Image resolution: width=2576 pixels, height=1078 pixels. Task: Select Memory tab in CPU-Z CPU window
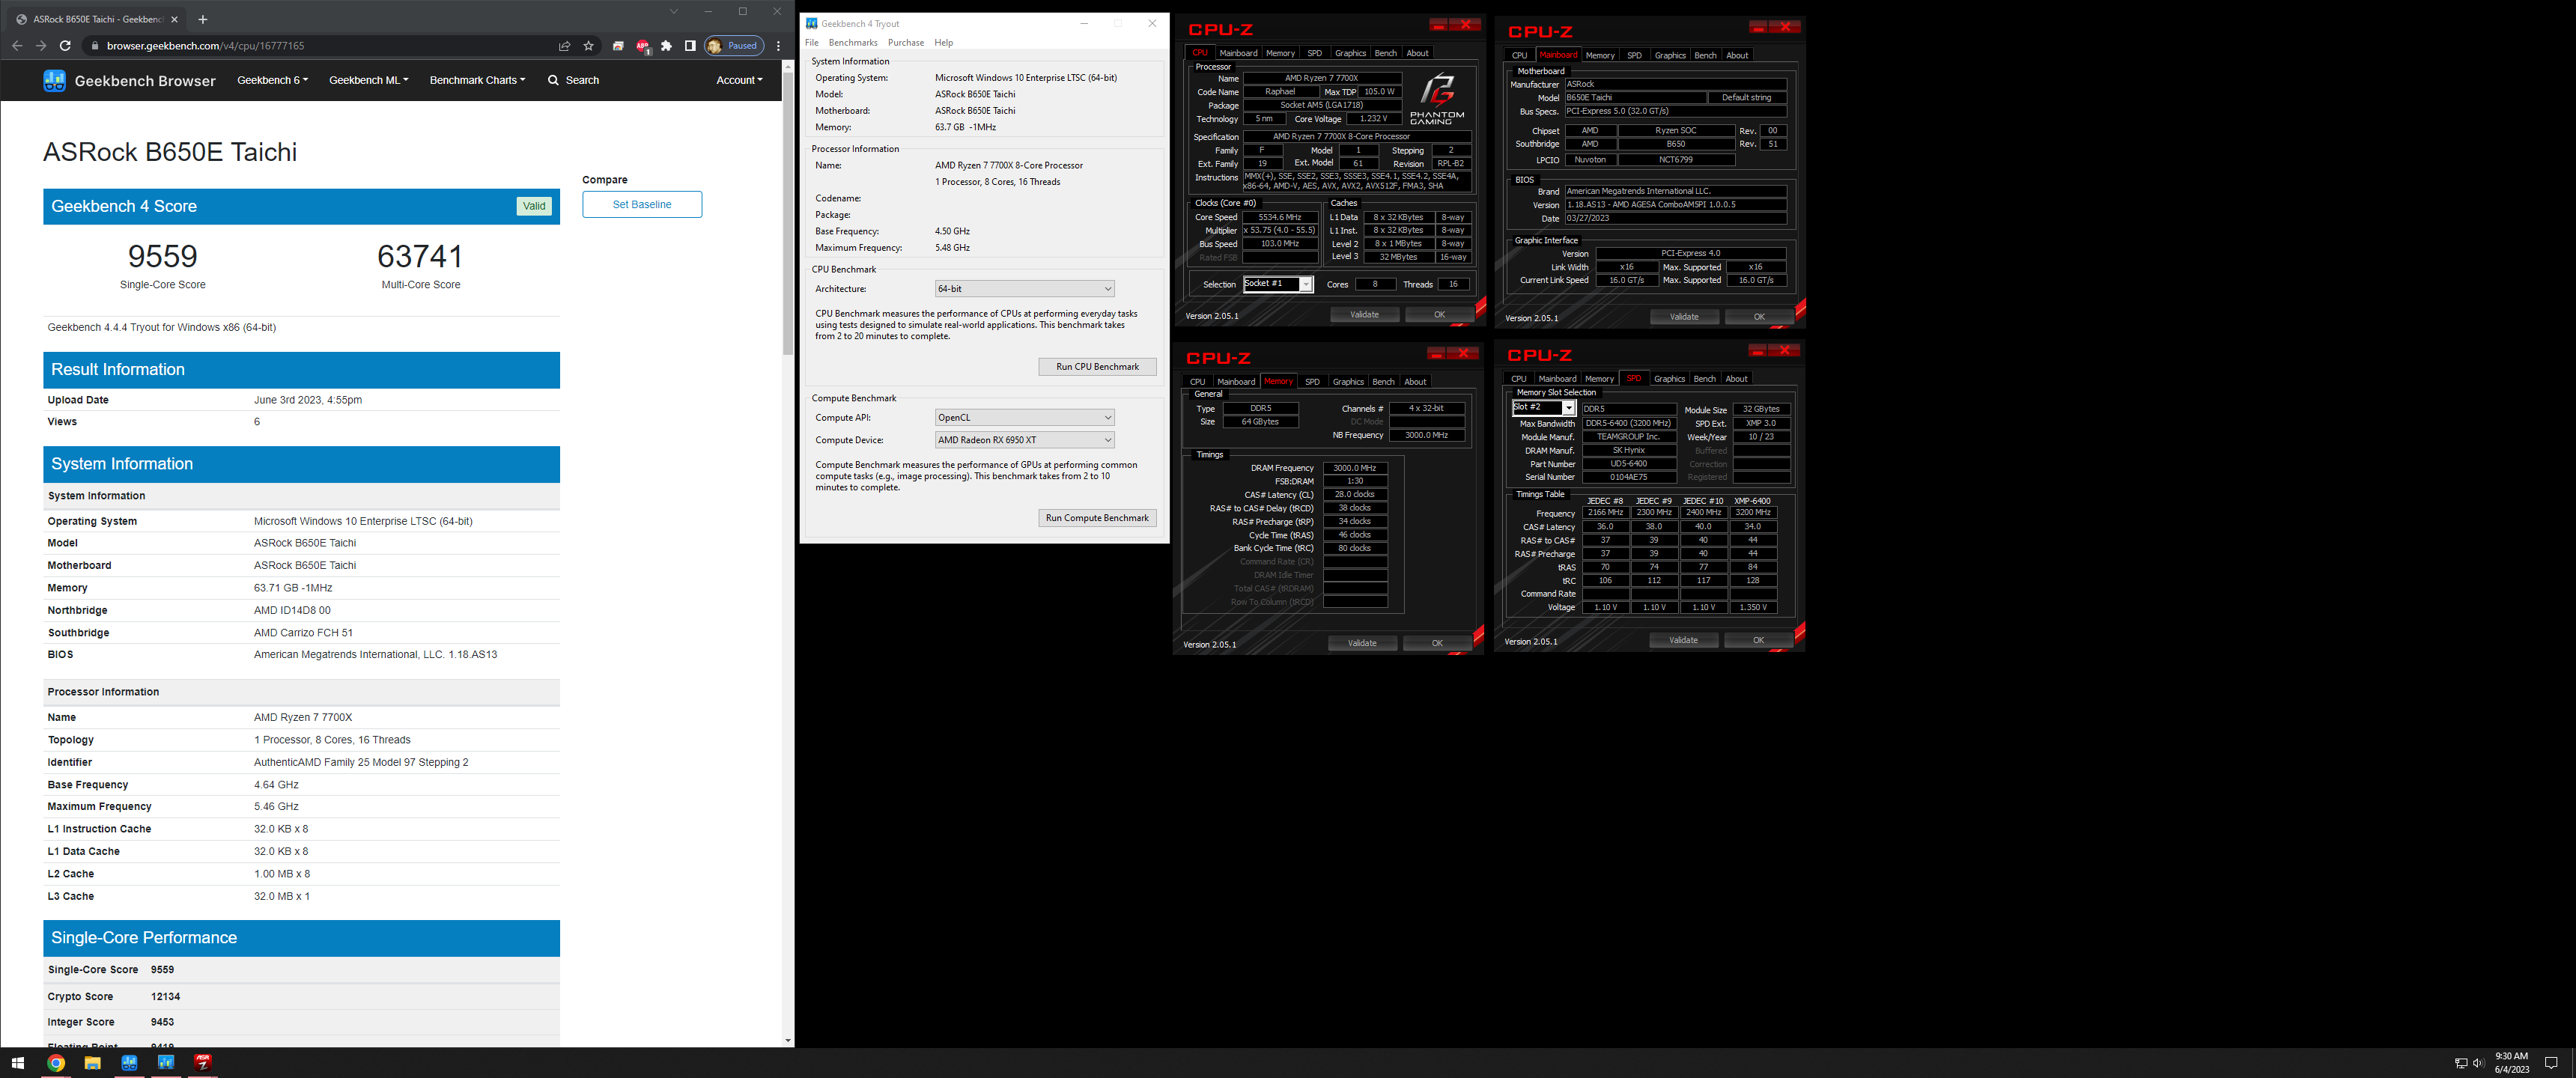1280,53
